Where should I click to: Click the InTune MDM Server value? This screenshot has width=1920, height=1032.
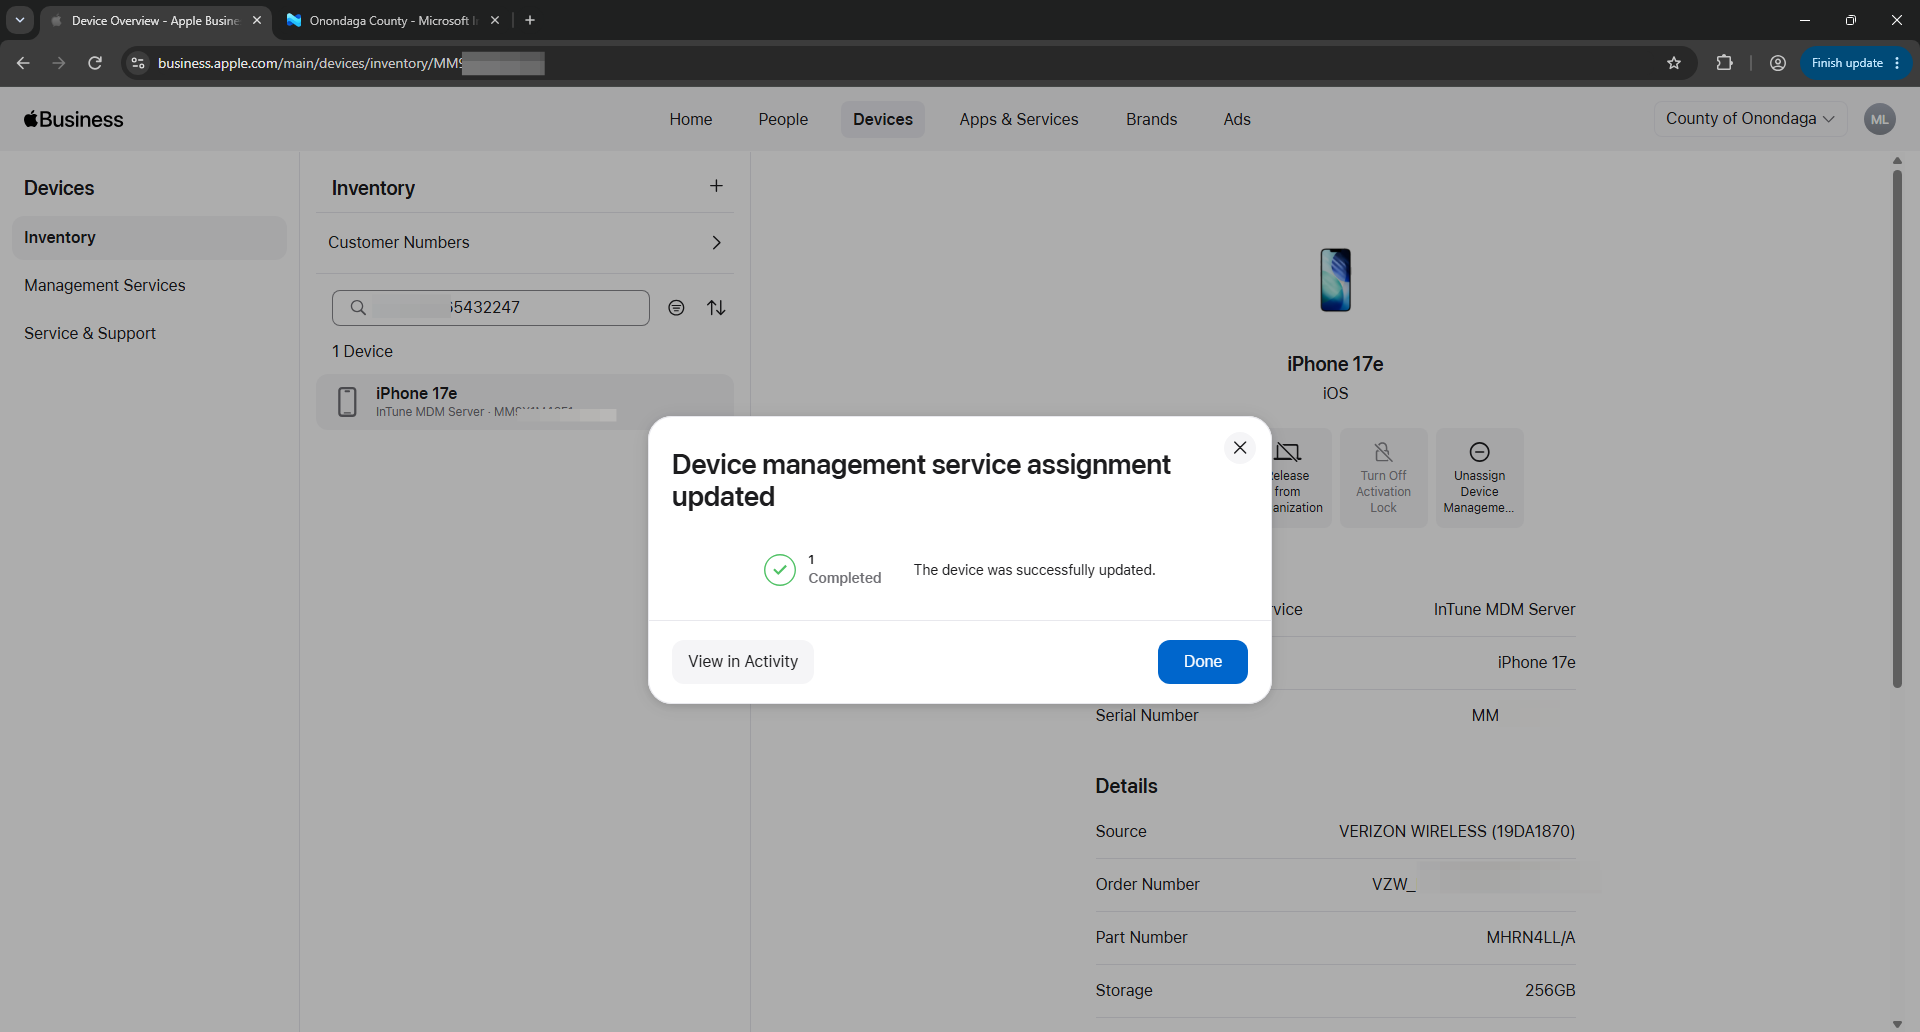point(1504,610)
